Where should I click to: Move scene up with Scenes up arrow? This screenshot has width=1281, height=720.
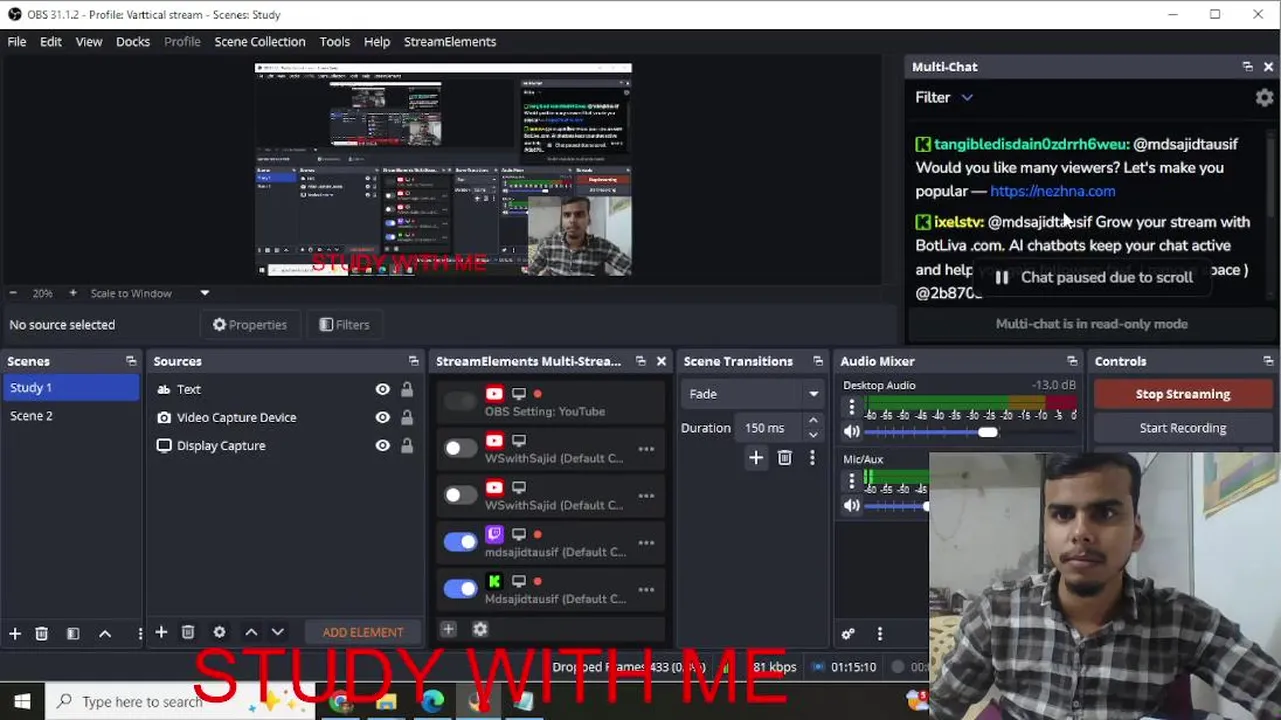point(105,633)
